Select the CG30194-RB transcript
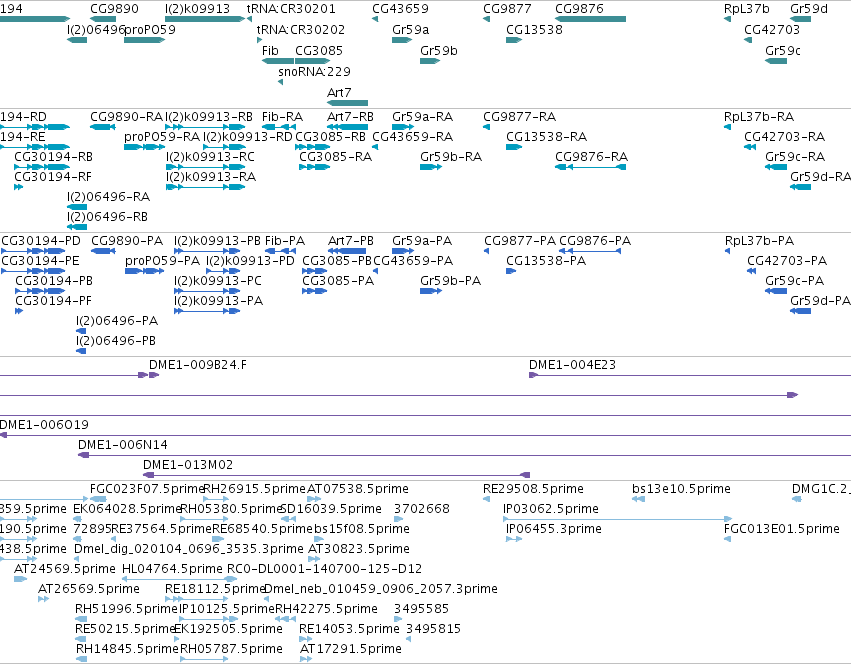This screenshot has width=851, height=664. point(40,167)
